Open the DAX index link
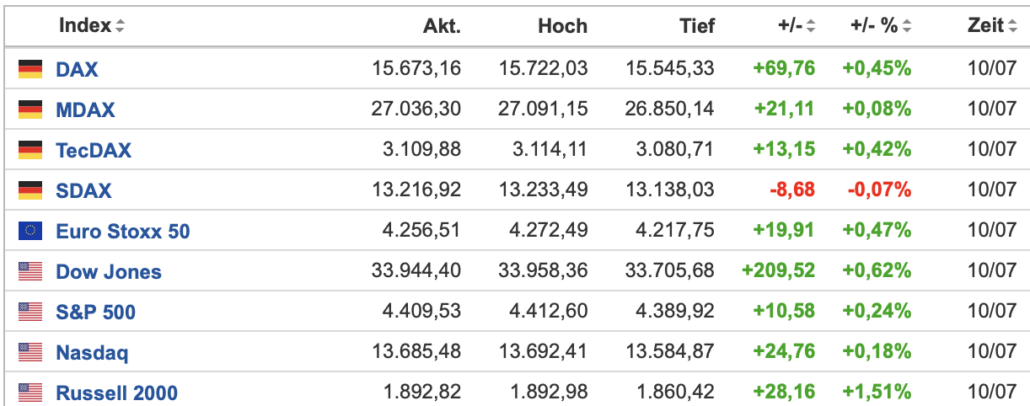The image size is (1030, 406). 77,69
